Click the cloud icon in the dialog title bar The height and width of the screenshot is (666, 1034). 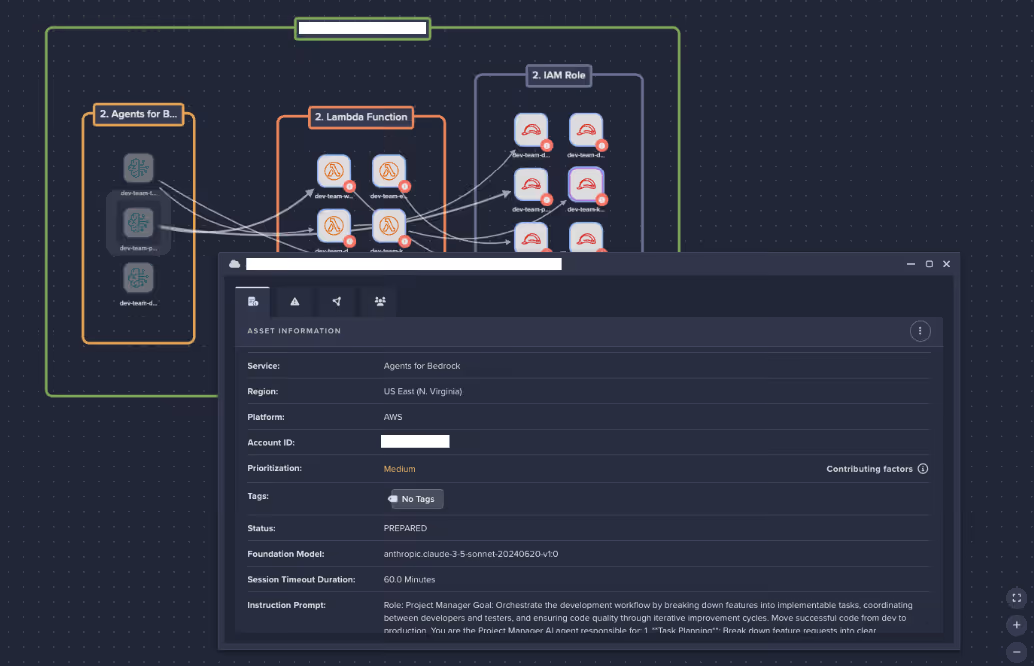pyautogui.click(x=234, y=263)
